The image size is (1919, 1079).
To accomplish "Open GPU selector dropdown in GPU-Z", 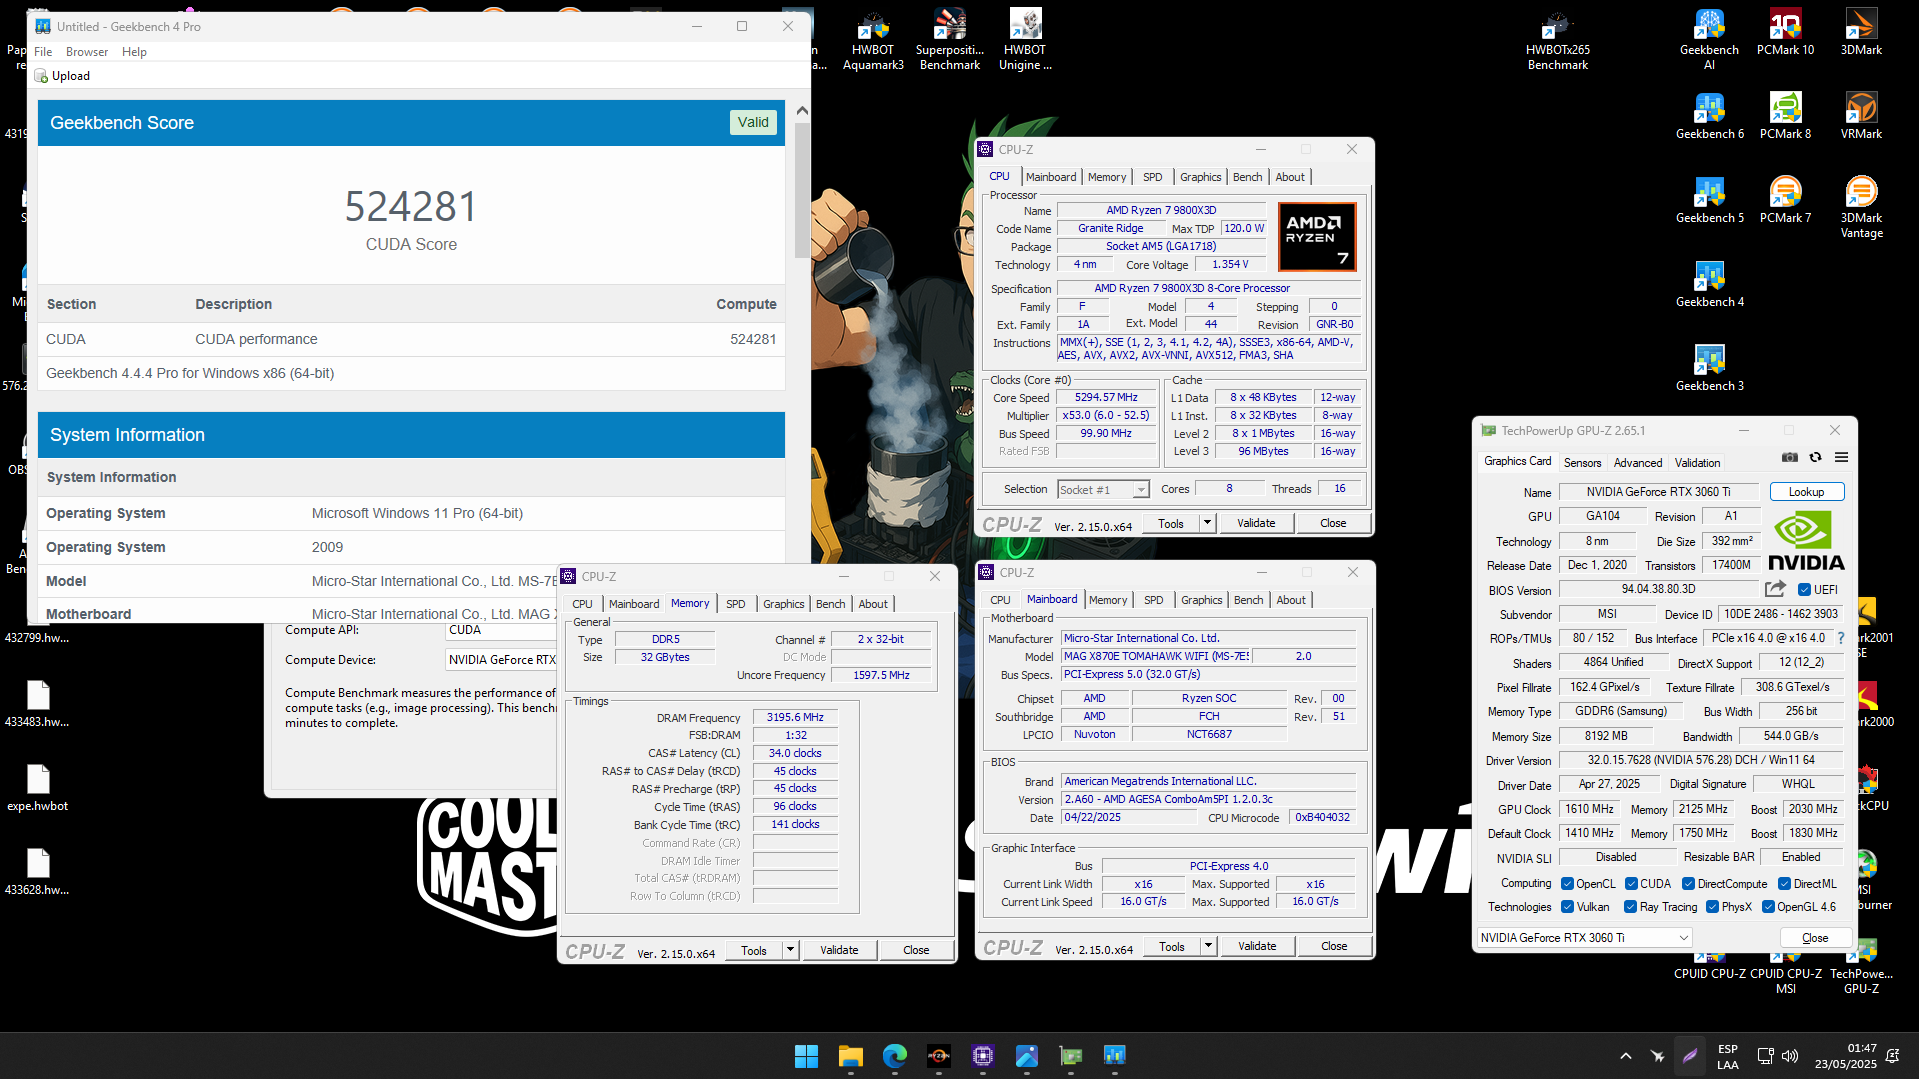I will click(1584, 938).
